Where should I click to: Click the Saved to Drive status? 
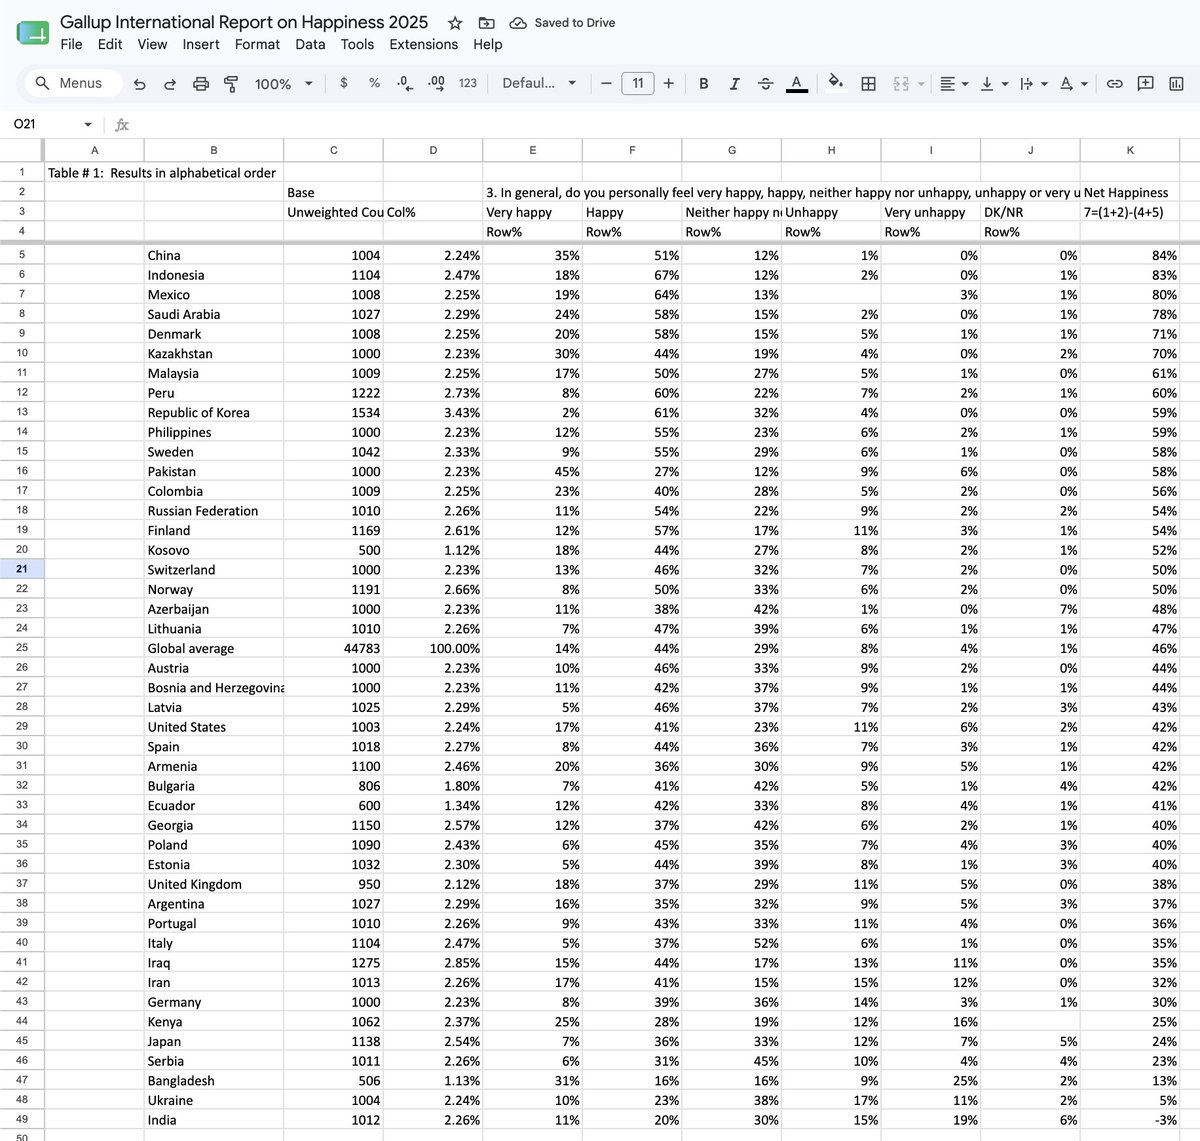click(x=562, y=23)
